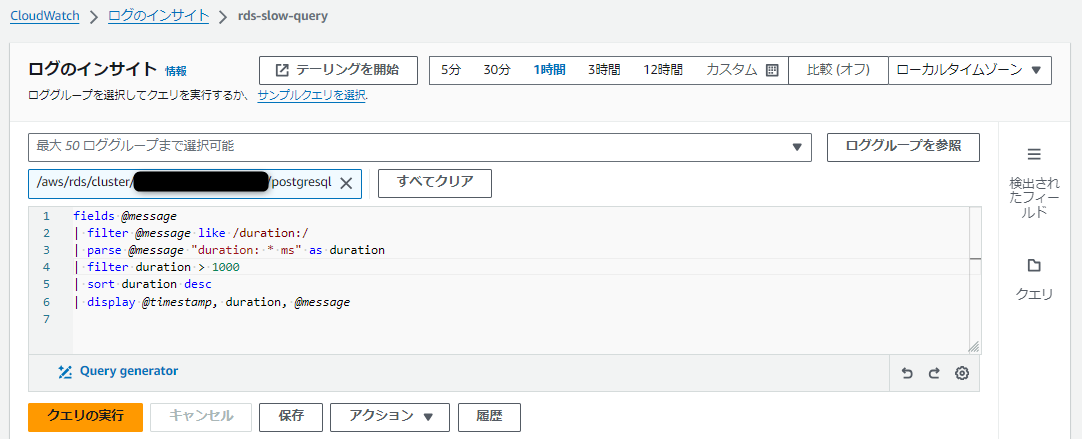The height and width of the screenshot is (439, 1082).
Task: Open the 検出されたフィールド panel icon
Action: click(1034, 154)
